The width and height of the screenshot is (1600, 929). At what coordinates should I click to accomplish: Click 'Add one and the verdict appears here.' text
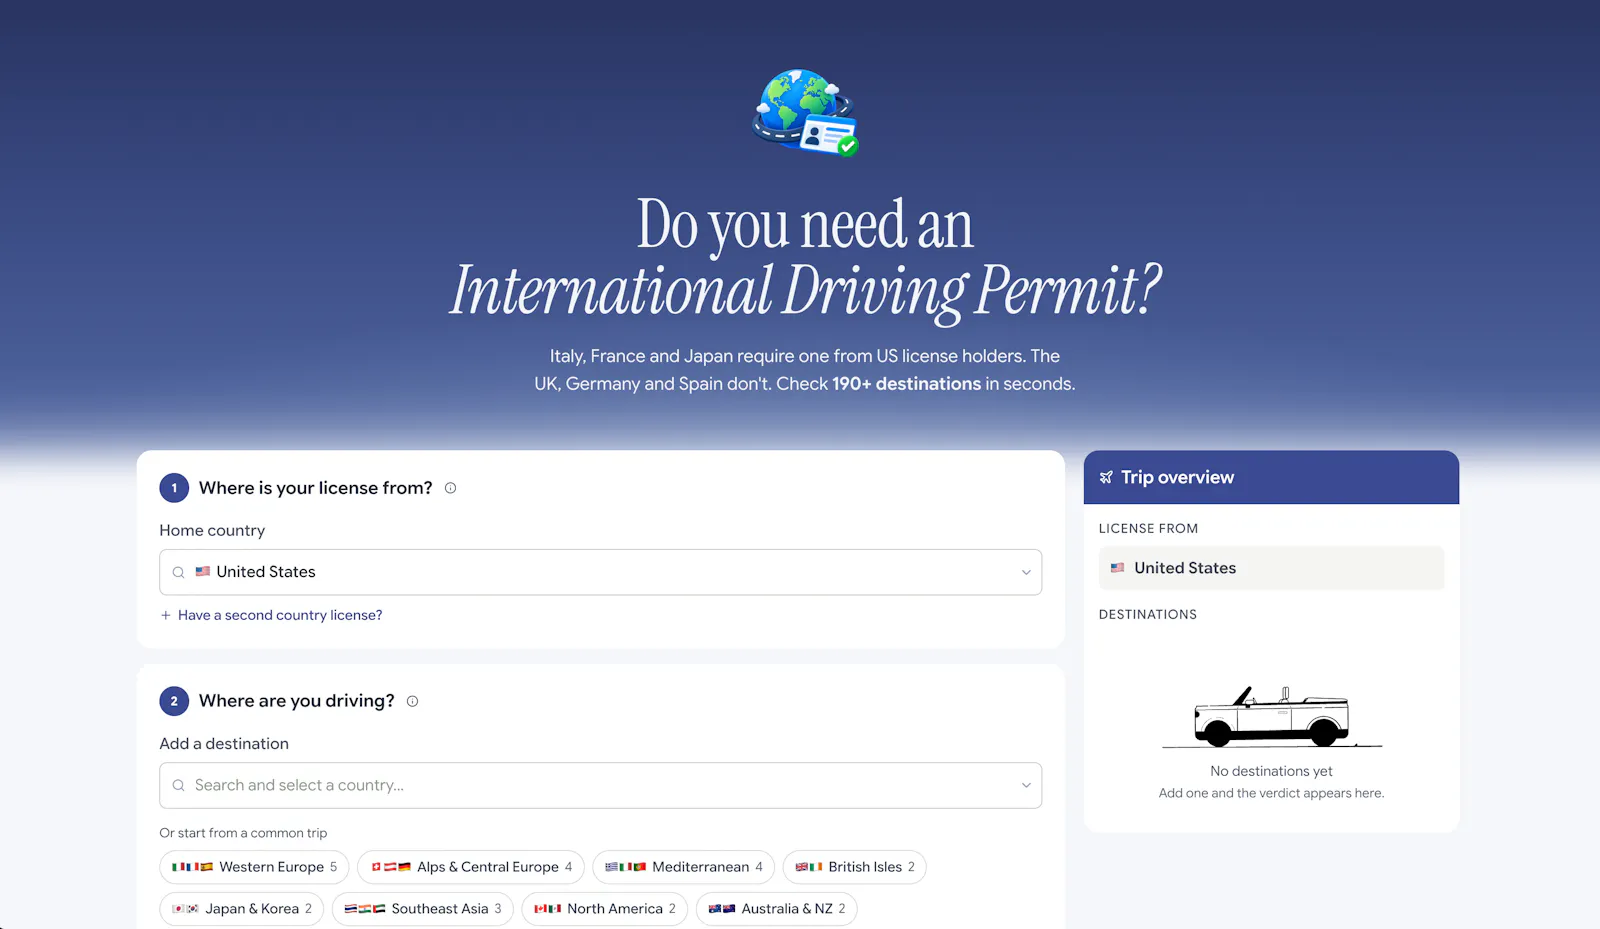click(1271, 793)
